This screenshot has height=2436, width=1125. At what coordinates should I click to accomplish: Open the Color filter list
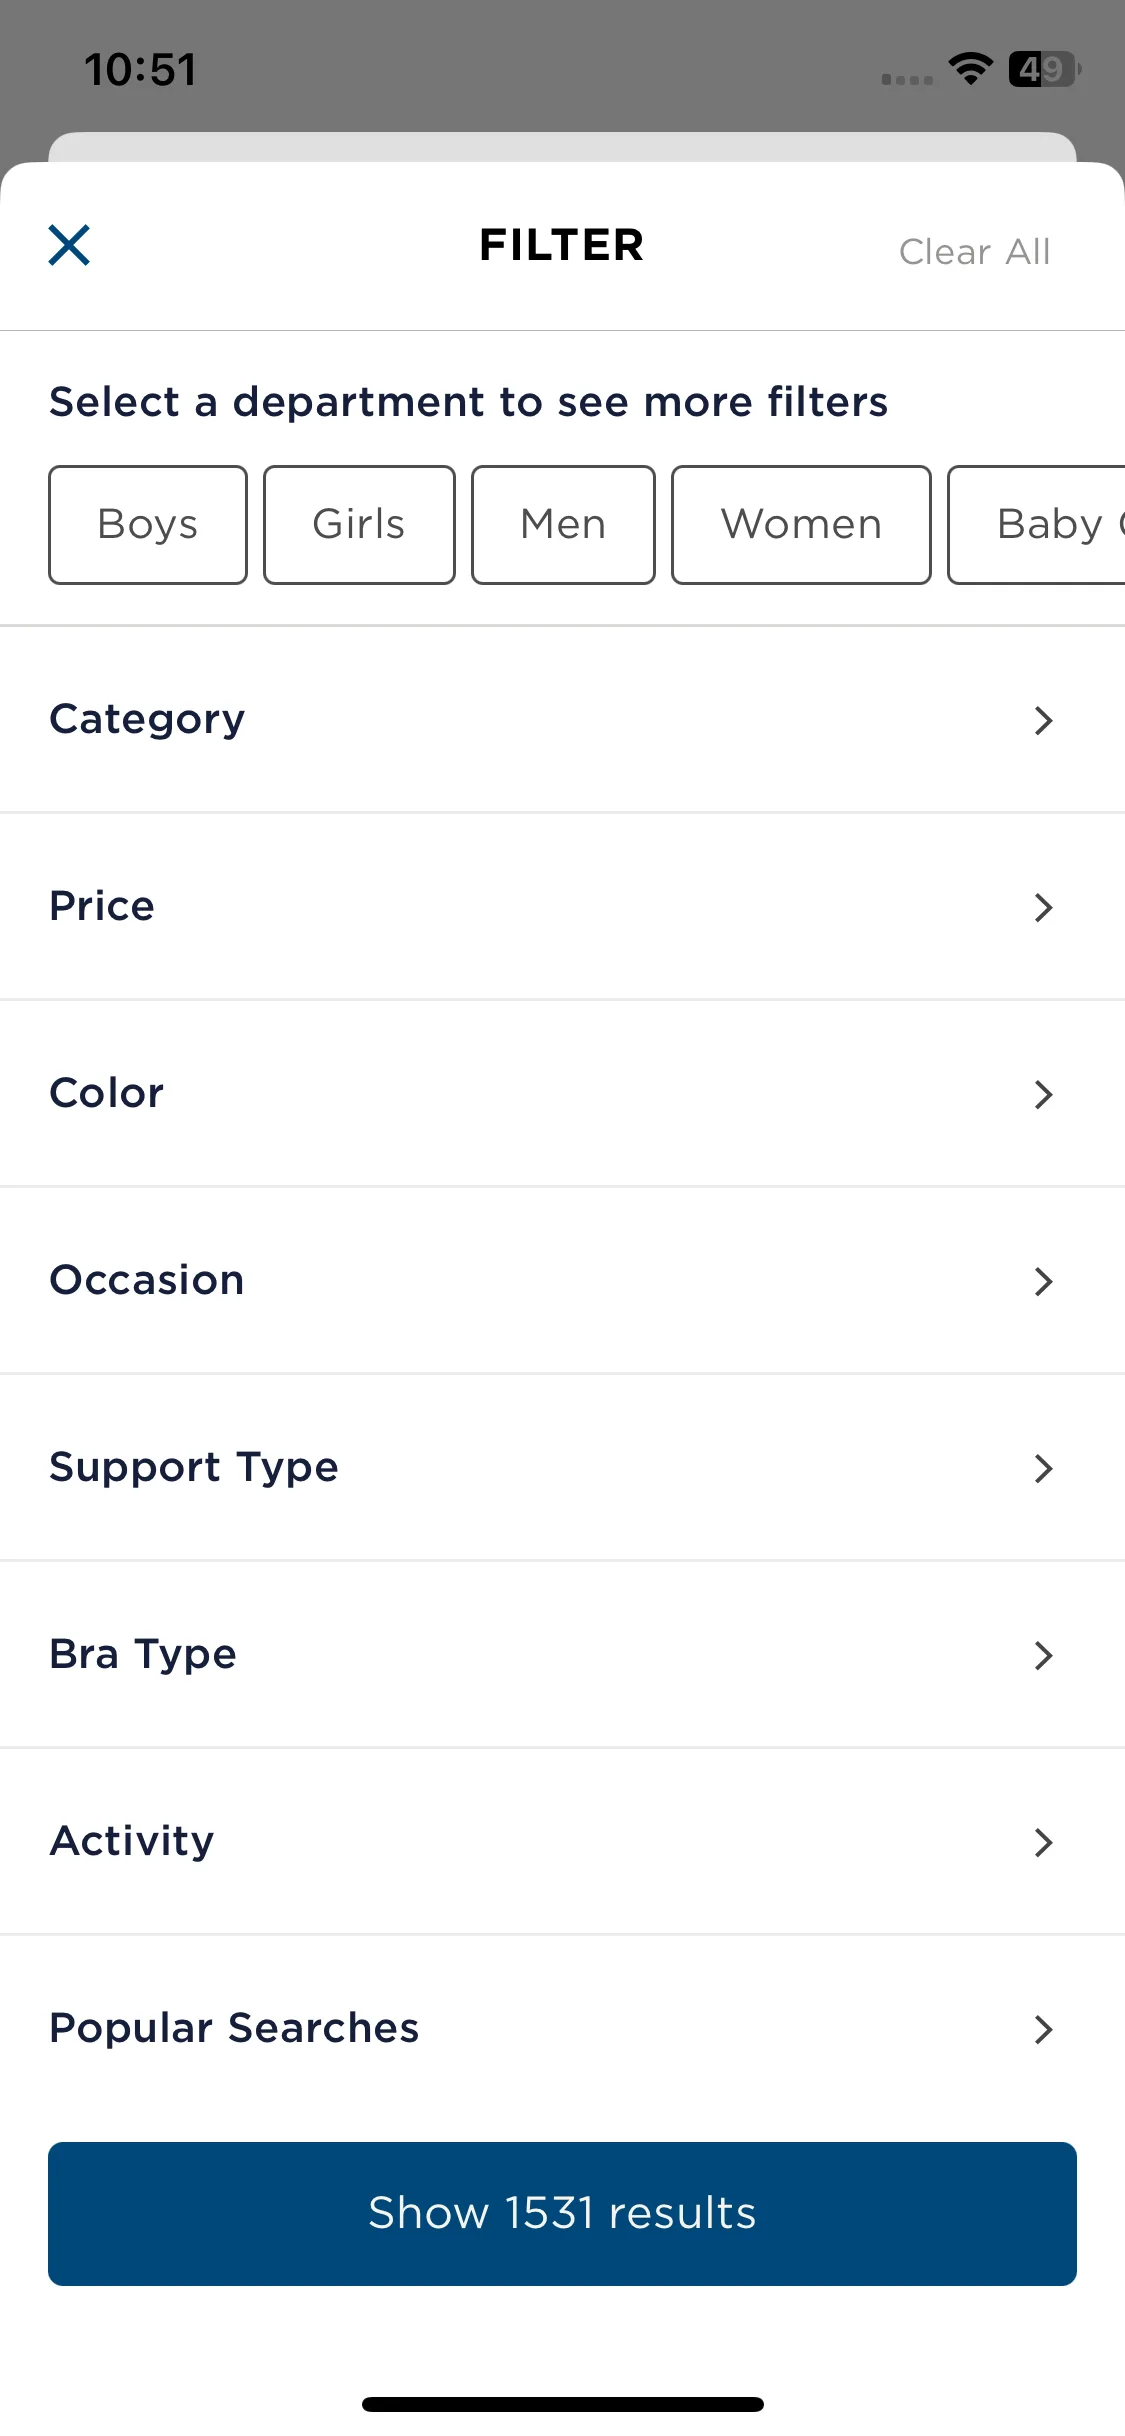(562, 1094)
